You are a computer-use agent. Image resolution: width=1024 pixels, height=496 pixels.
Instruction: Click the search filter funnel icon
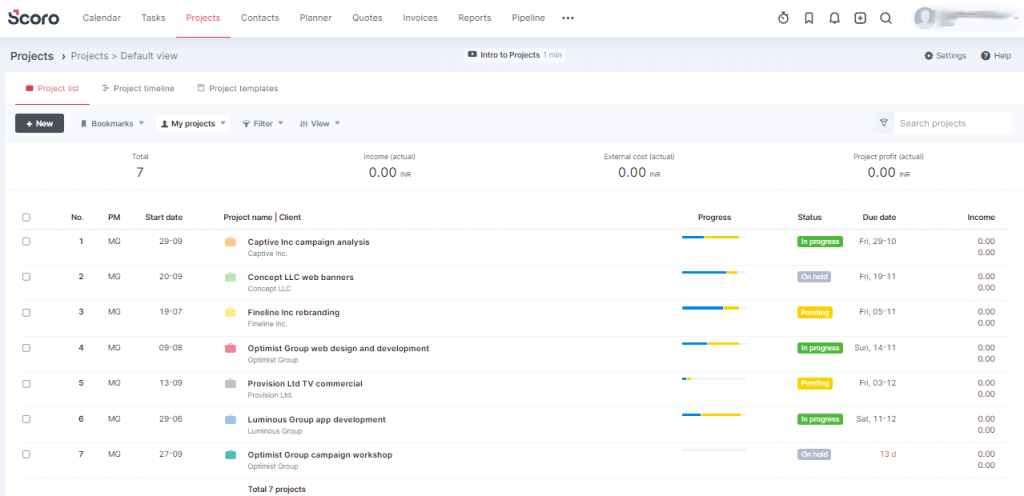coord(883,123)
